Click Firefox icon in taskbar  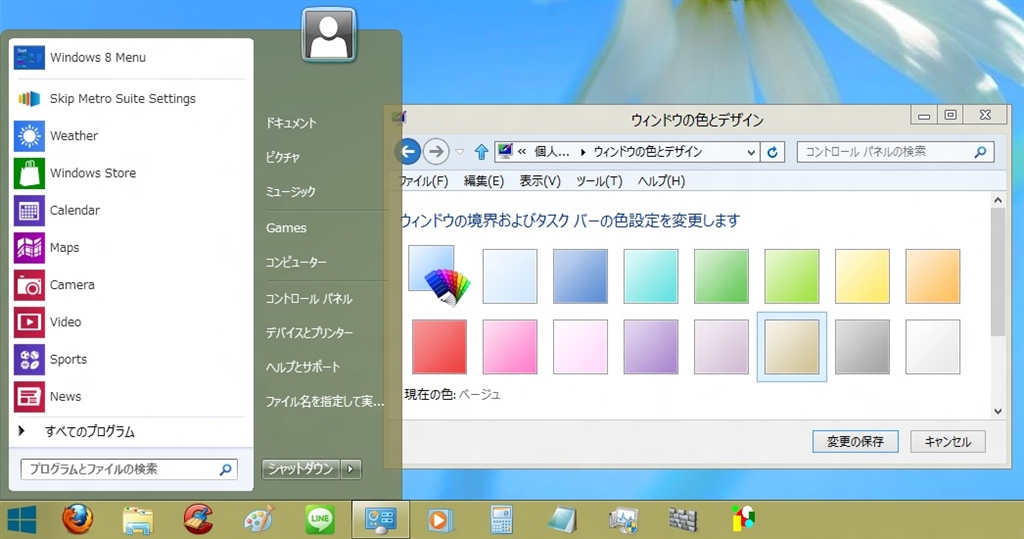coord(77,519)
